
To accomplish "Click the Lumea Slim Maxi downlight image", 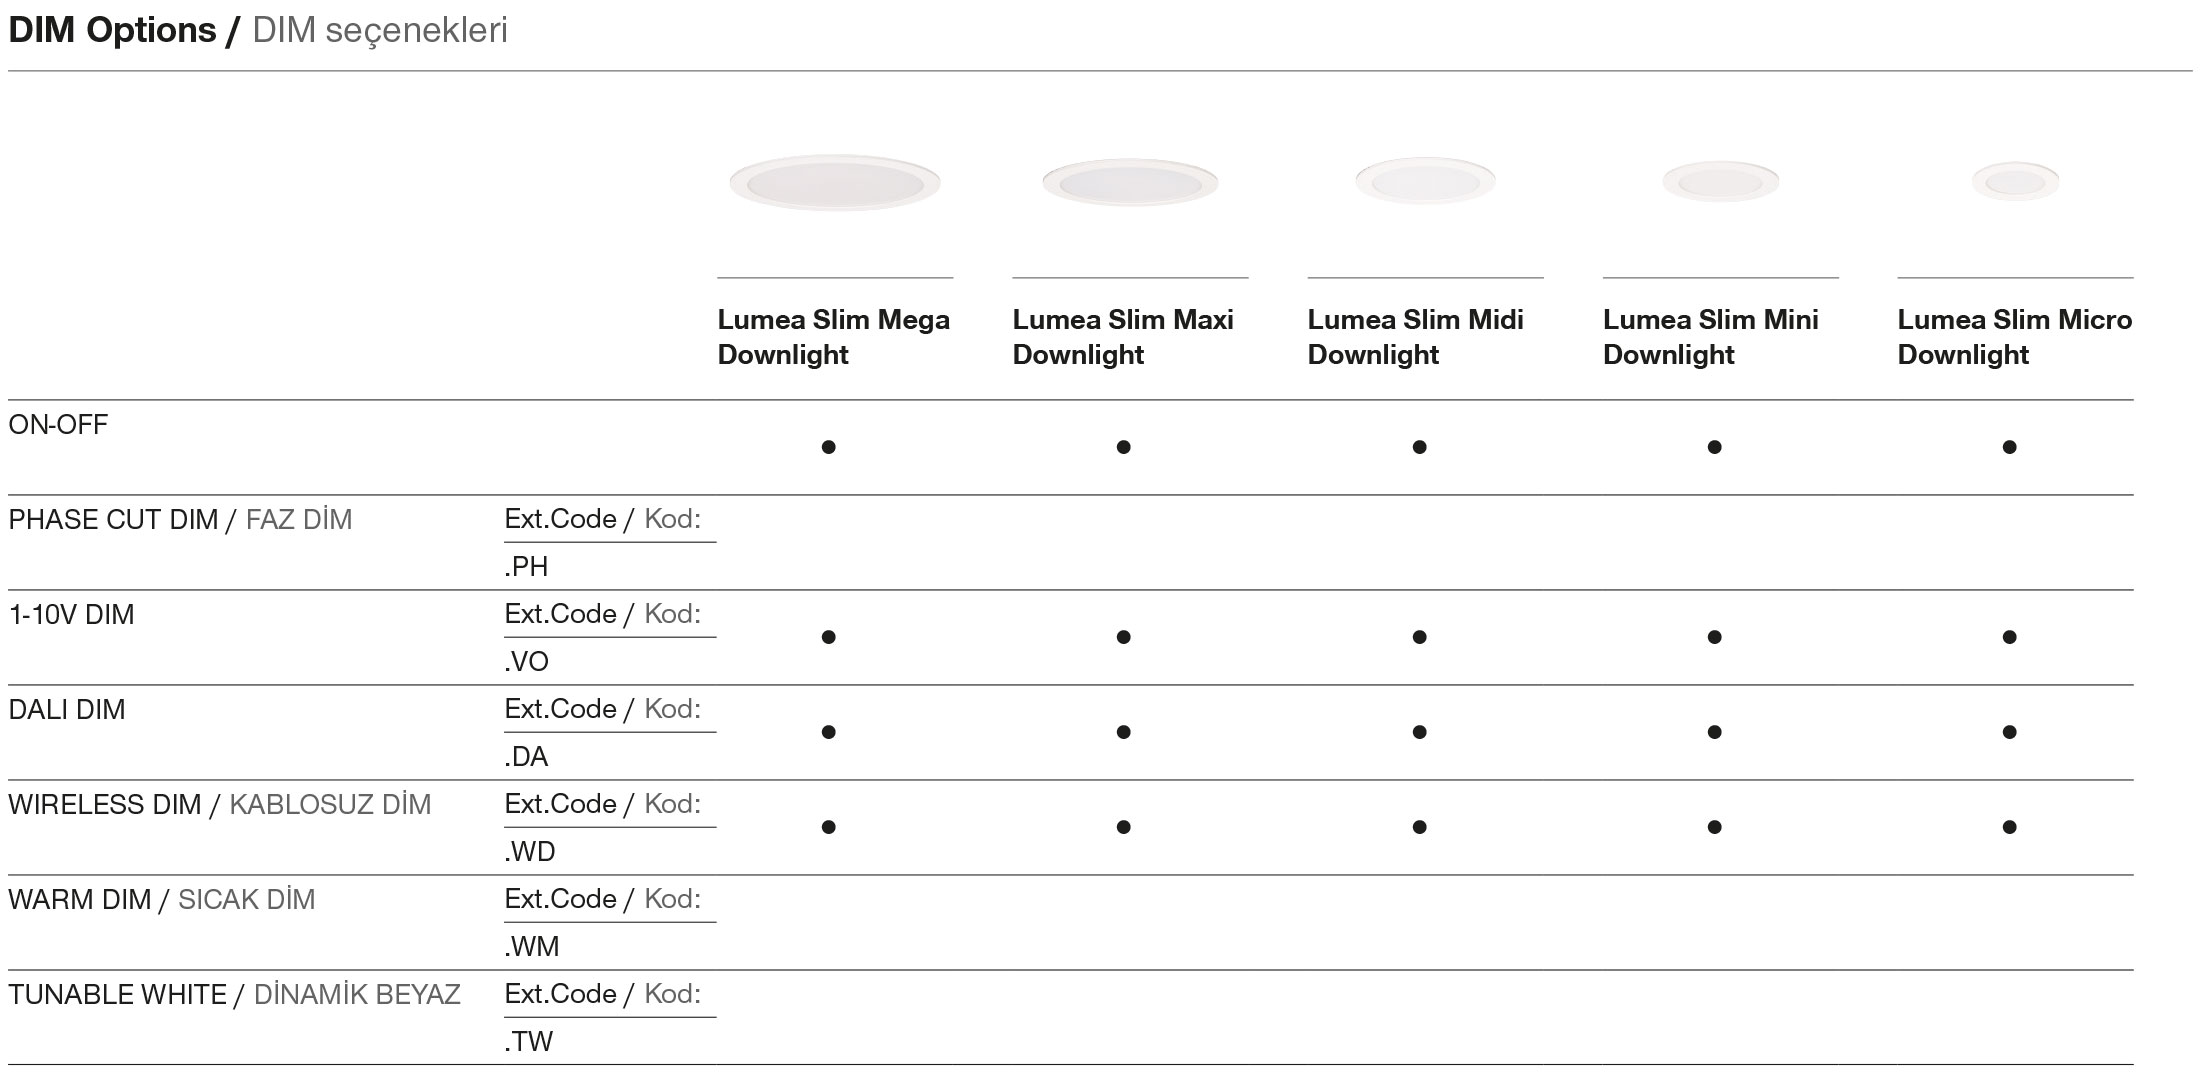I will click(x=1129, y=182).
